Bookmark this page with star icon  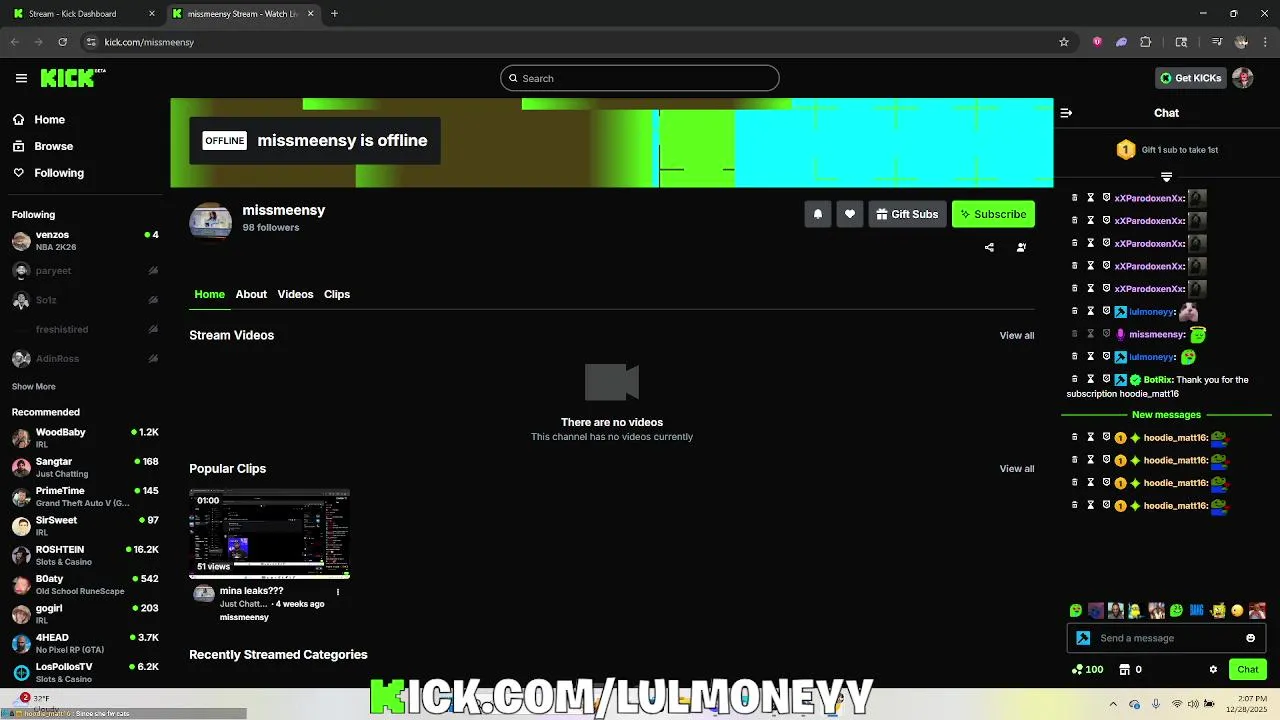click(1064, 42)
